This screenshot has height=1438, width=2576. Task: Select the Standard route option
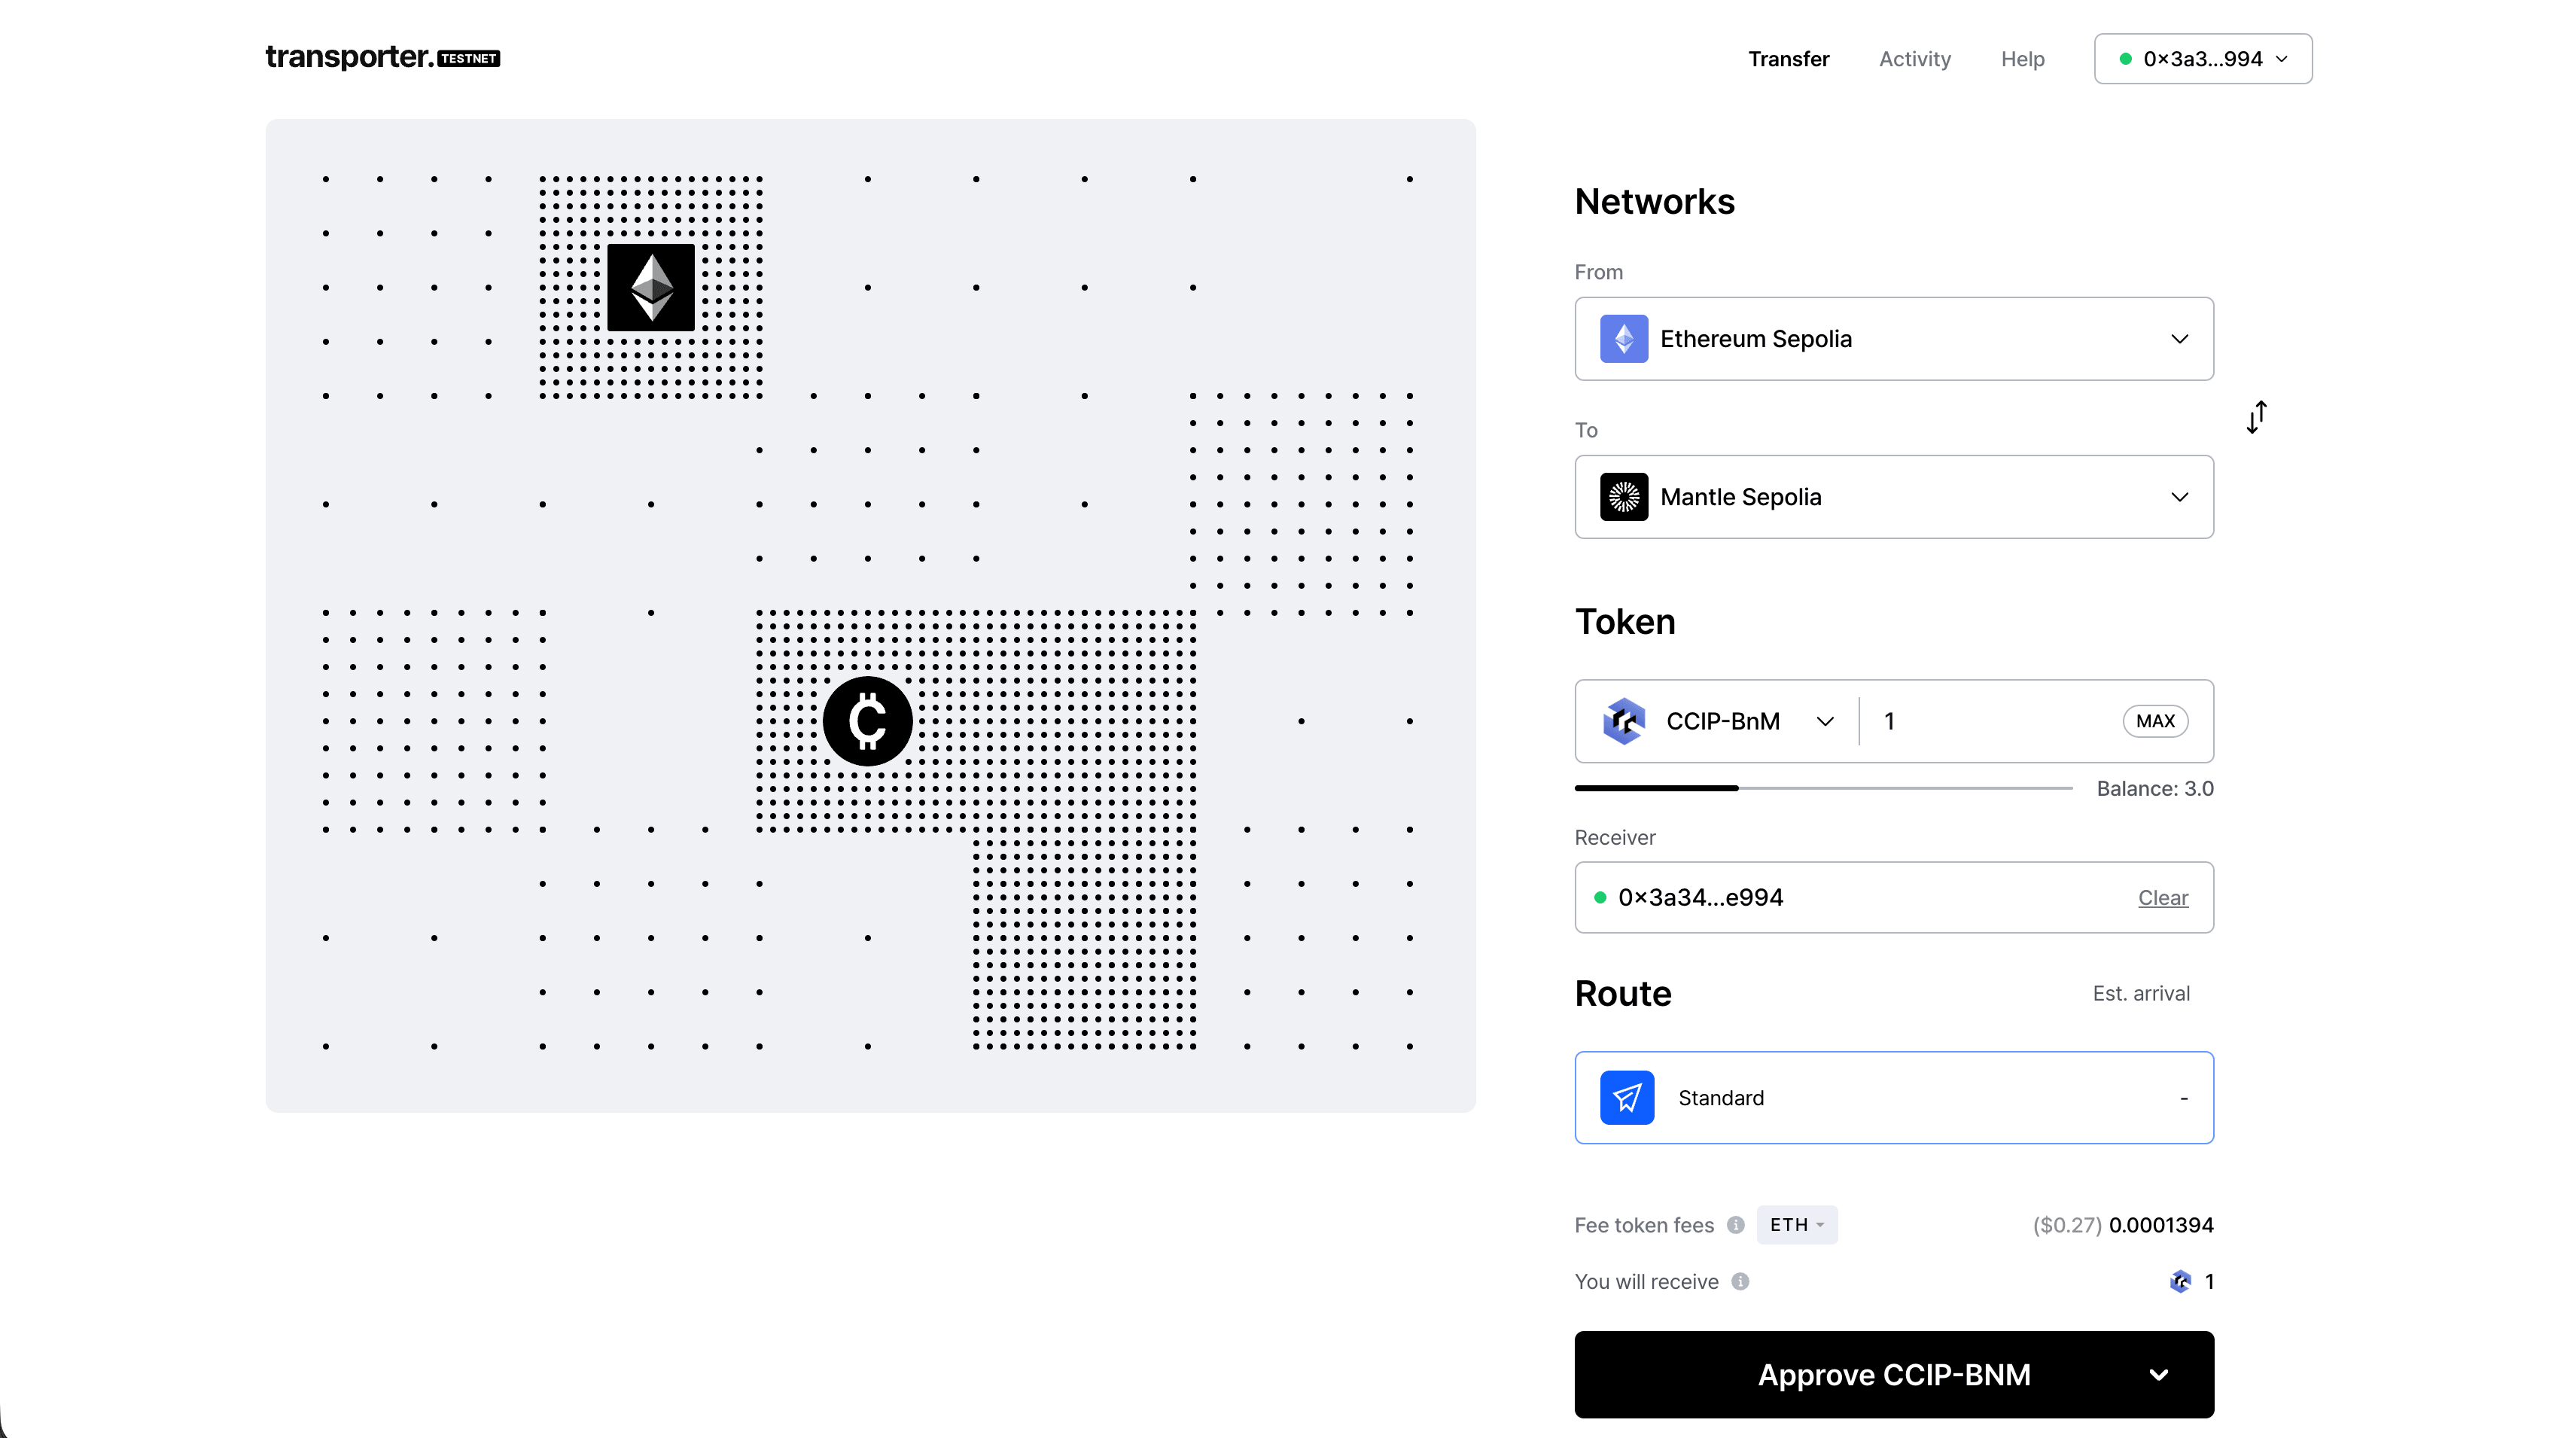pos(1894,1097)
